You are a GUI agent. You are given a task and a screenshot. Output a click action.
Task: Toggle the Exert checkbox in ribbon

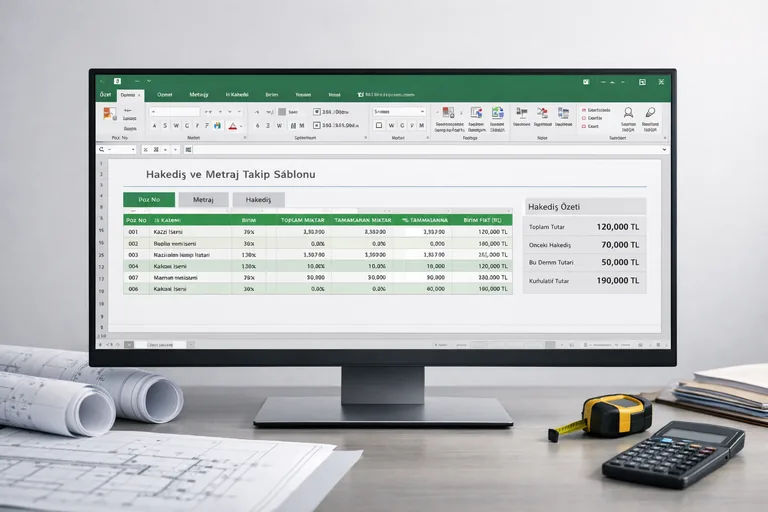click(x=584, y=126)
